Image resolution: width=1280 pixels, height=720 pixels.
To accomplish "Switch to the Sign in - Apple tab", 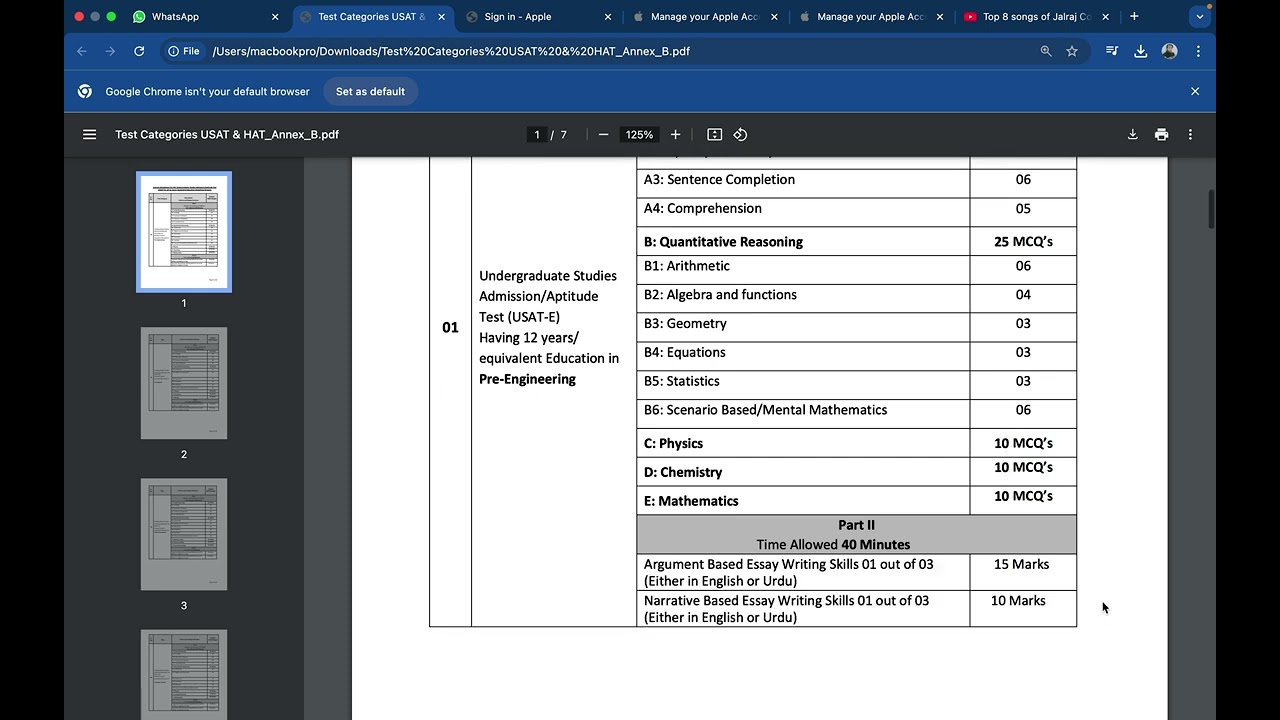I will coord(539,17).
